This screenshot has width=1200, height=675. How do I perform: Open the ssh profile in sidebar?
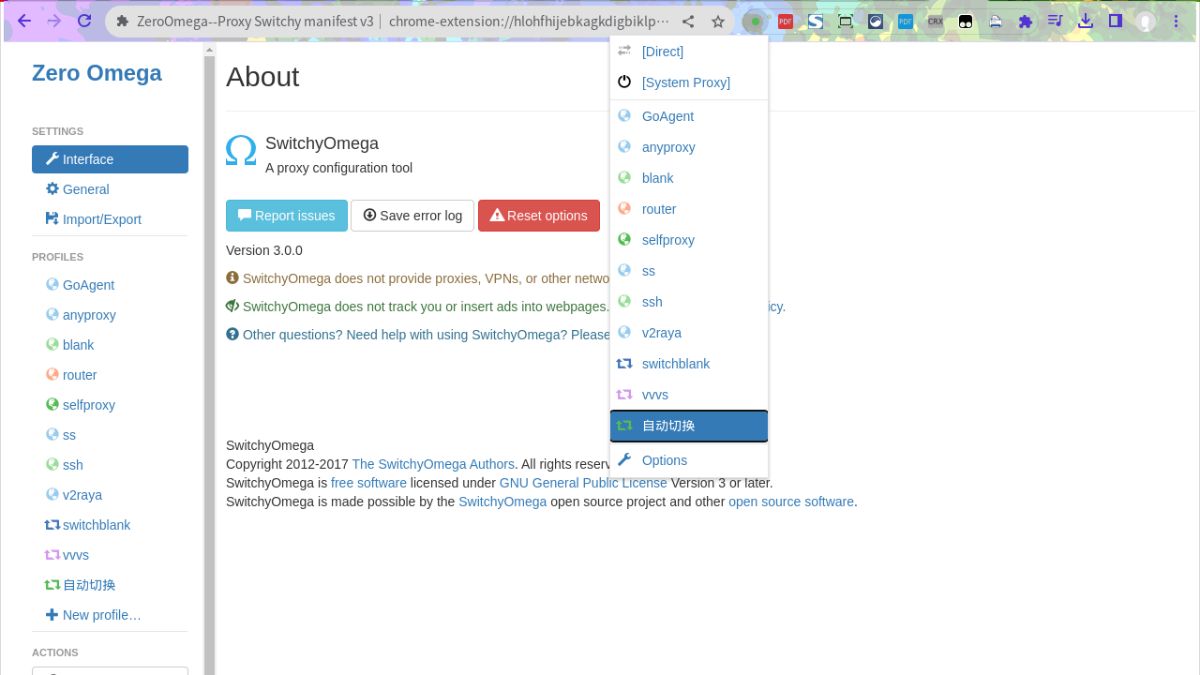tap(110, 465)
